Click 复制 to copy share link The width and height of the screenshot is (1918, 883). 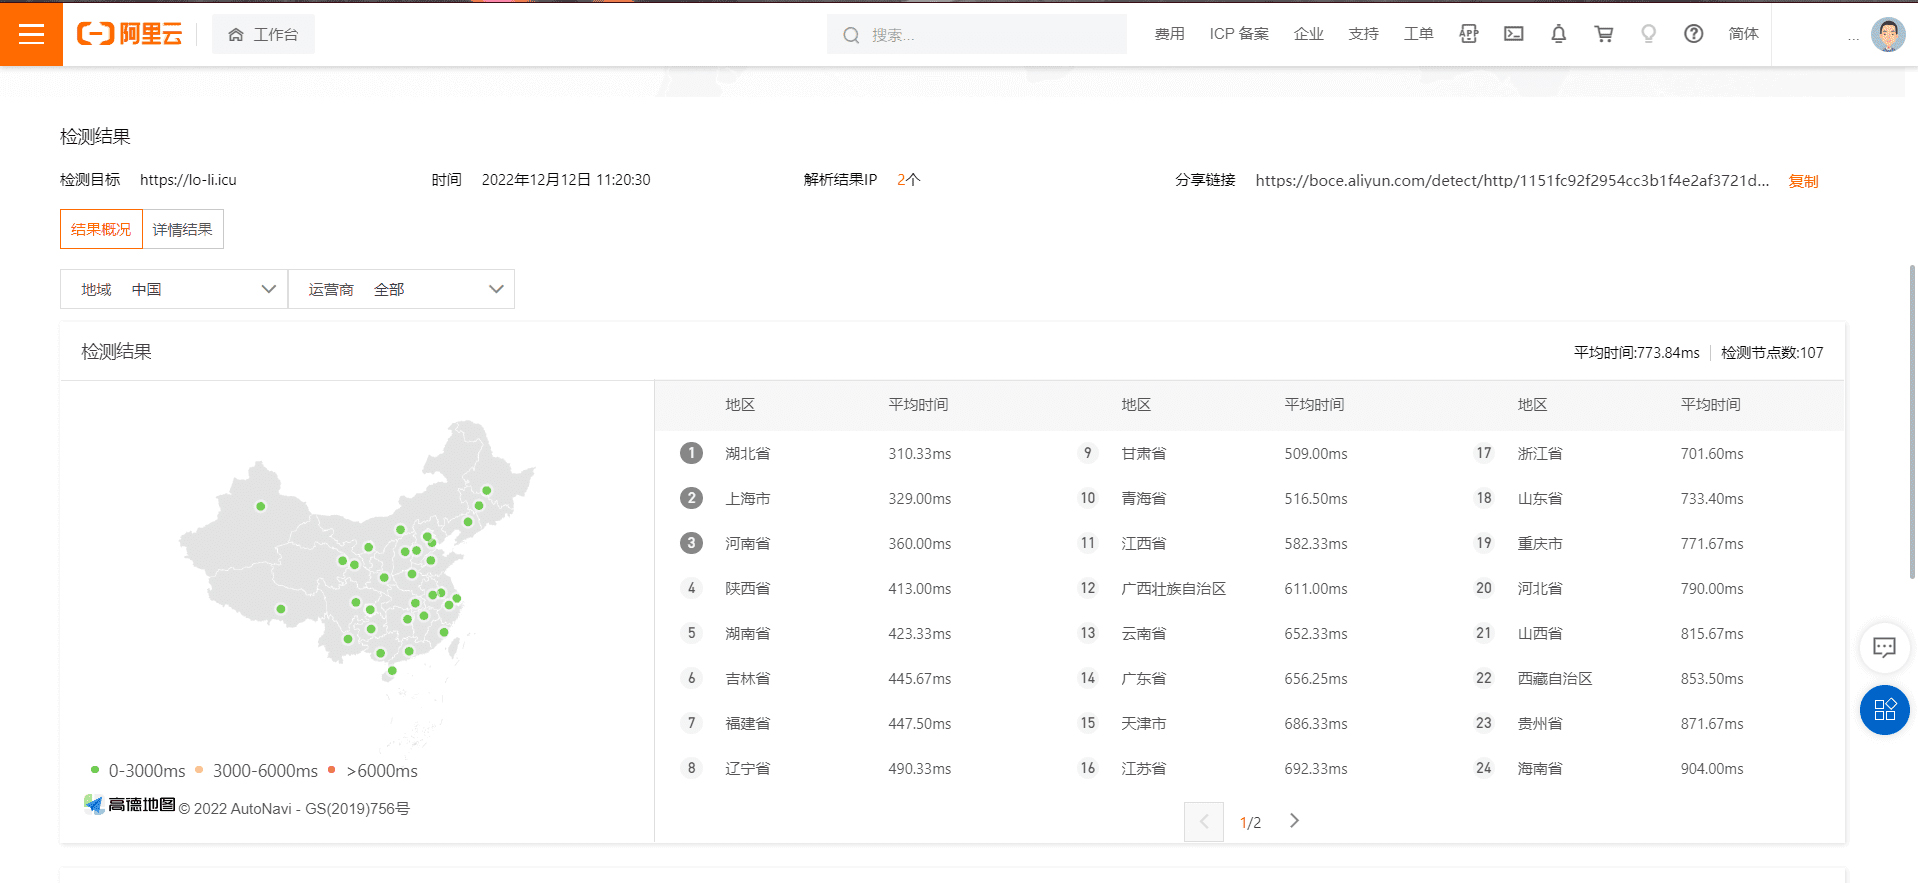[x=1803, y=181]
